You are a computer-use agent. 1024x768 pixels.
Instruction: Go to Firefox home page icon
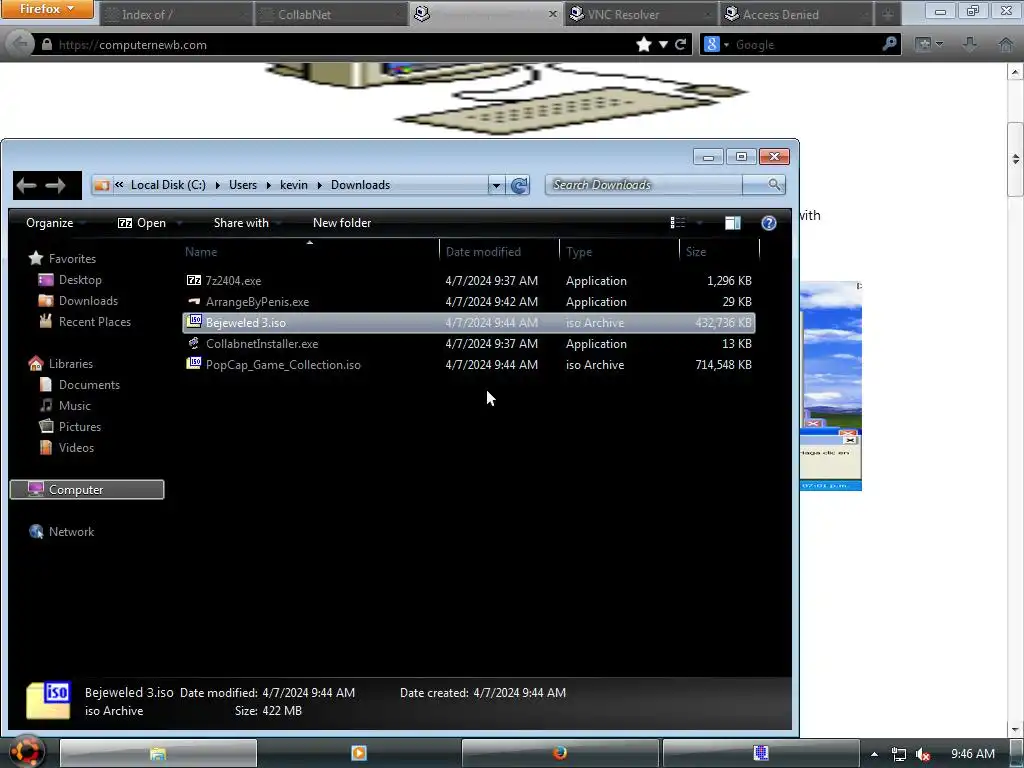(1006, 44)
